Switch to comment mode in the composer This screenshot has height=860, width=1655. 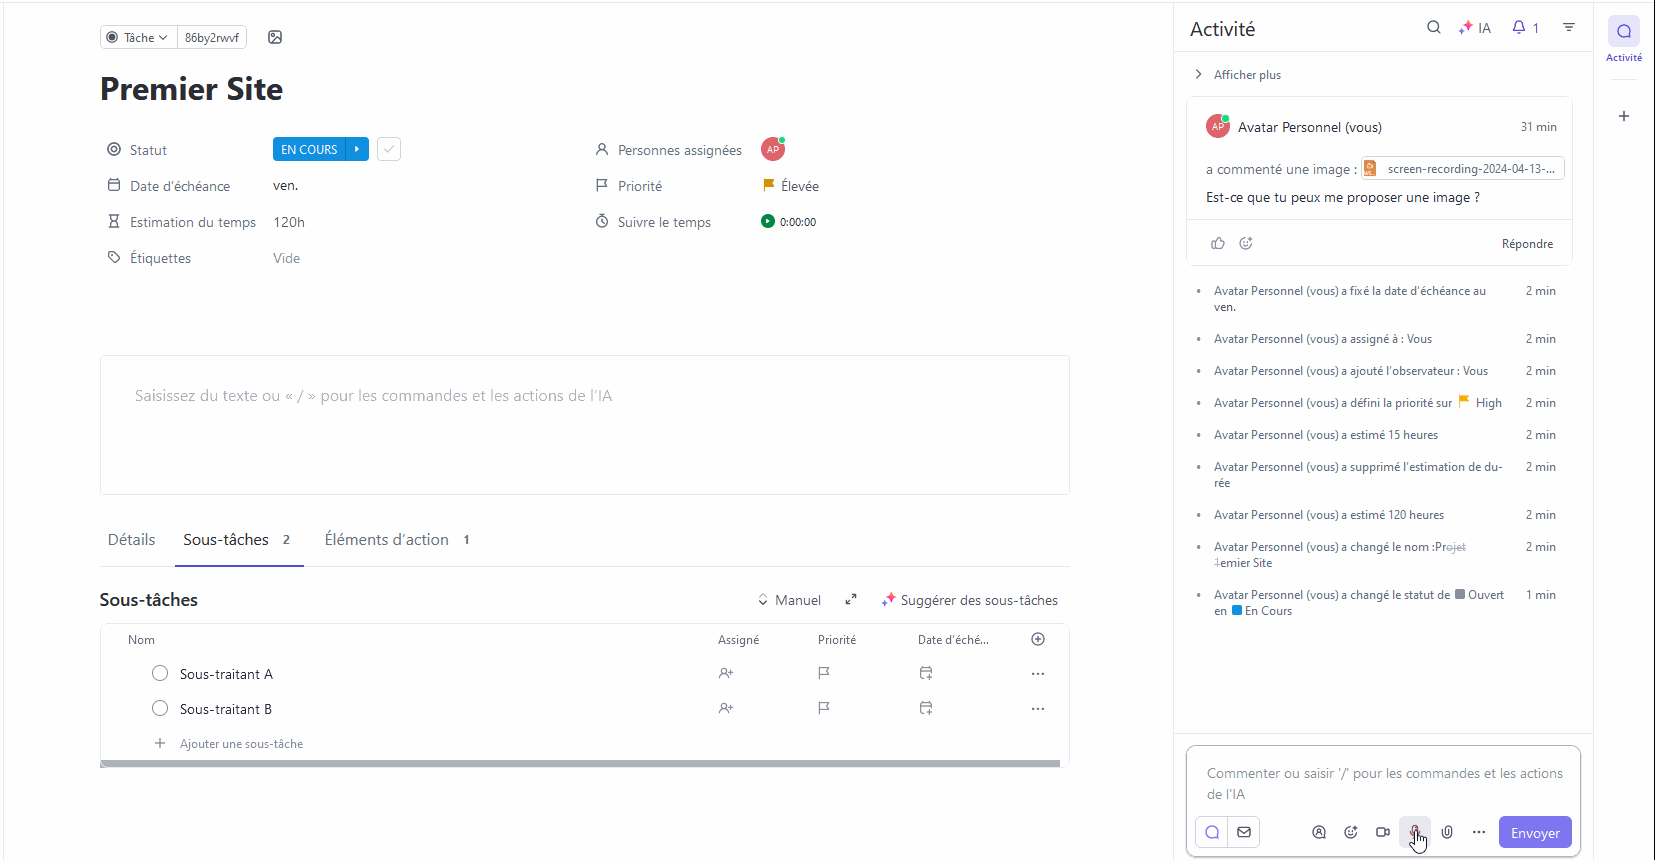coord(1212,832)
